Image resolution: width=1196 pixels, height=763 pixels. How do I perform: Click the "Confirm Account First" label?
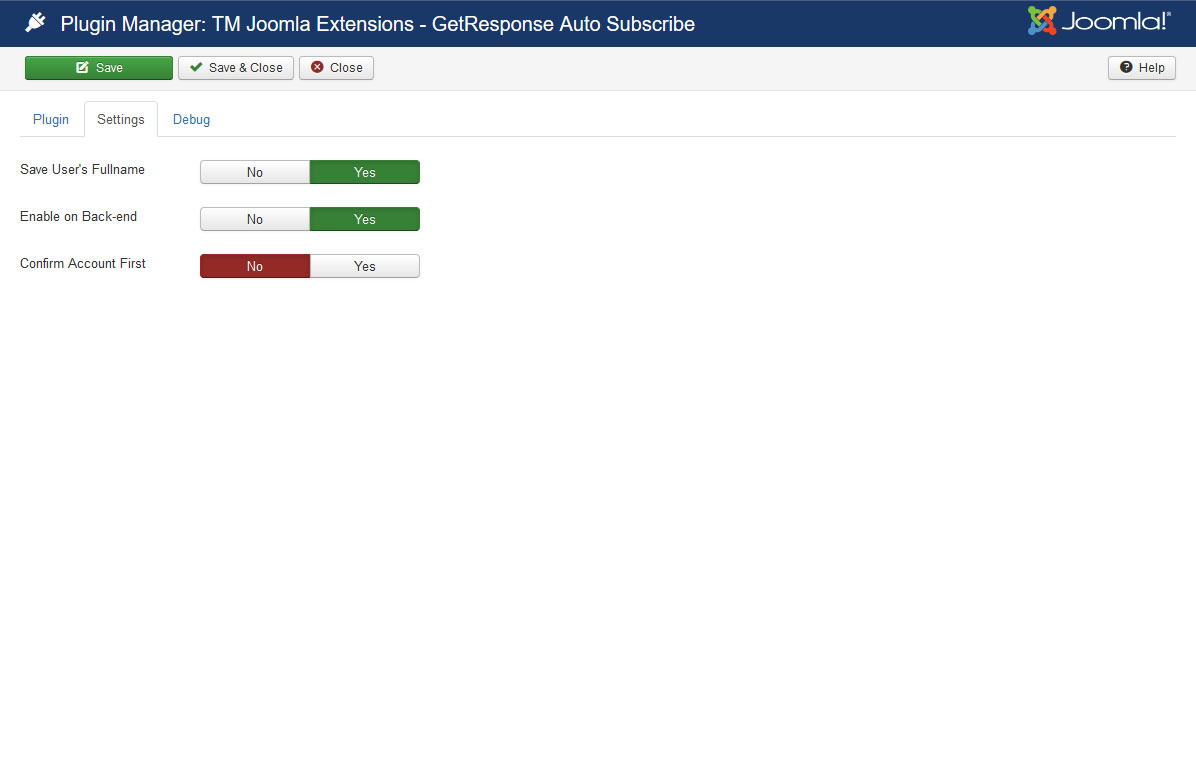click(82, 263)
